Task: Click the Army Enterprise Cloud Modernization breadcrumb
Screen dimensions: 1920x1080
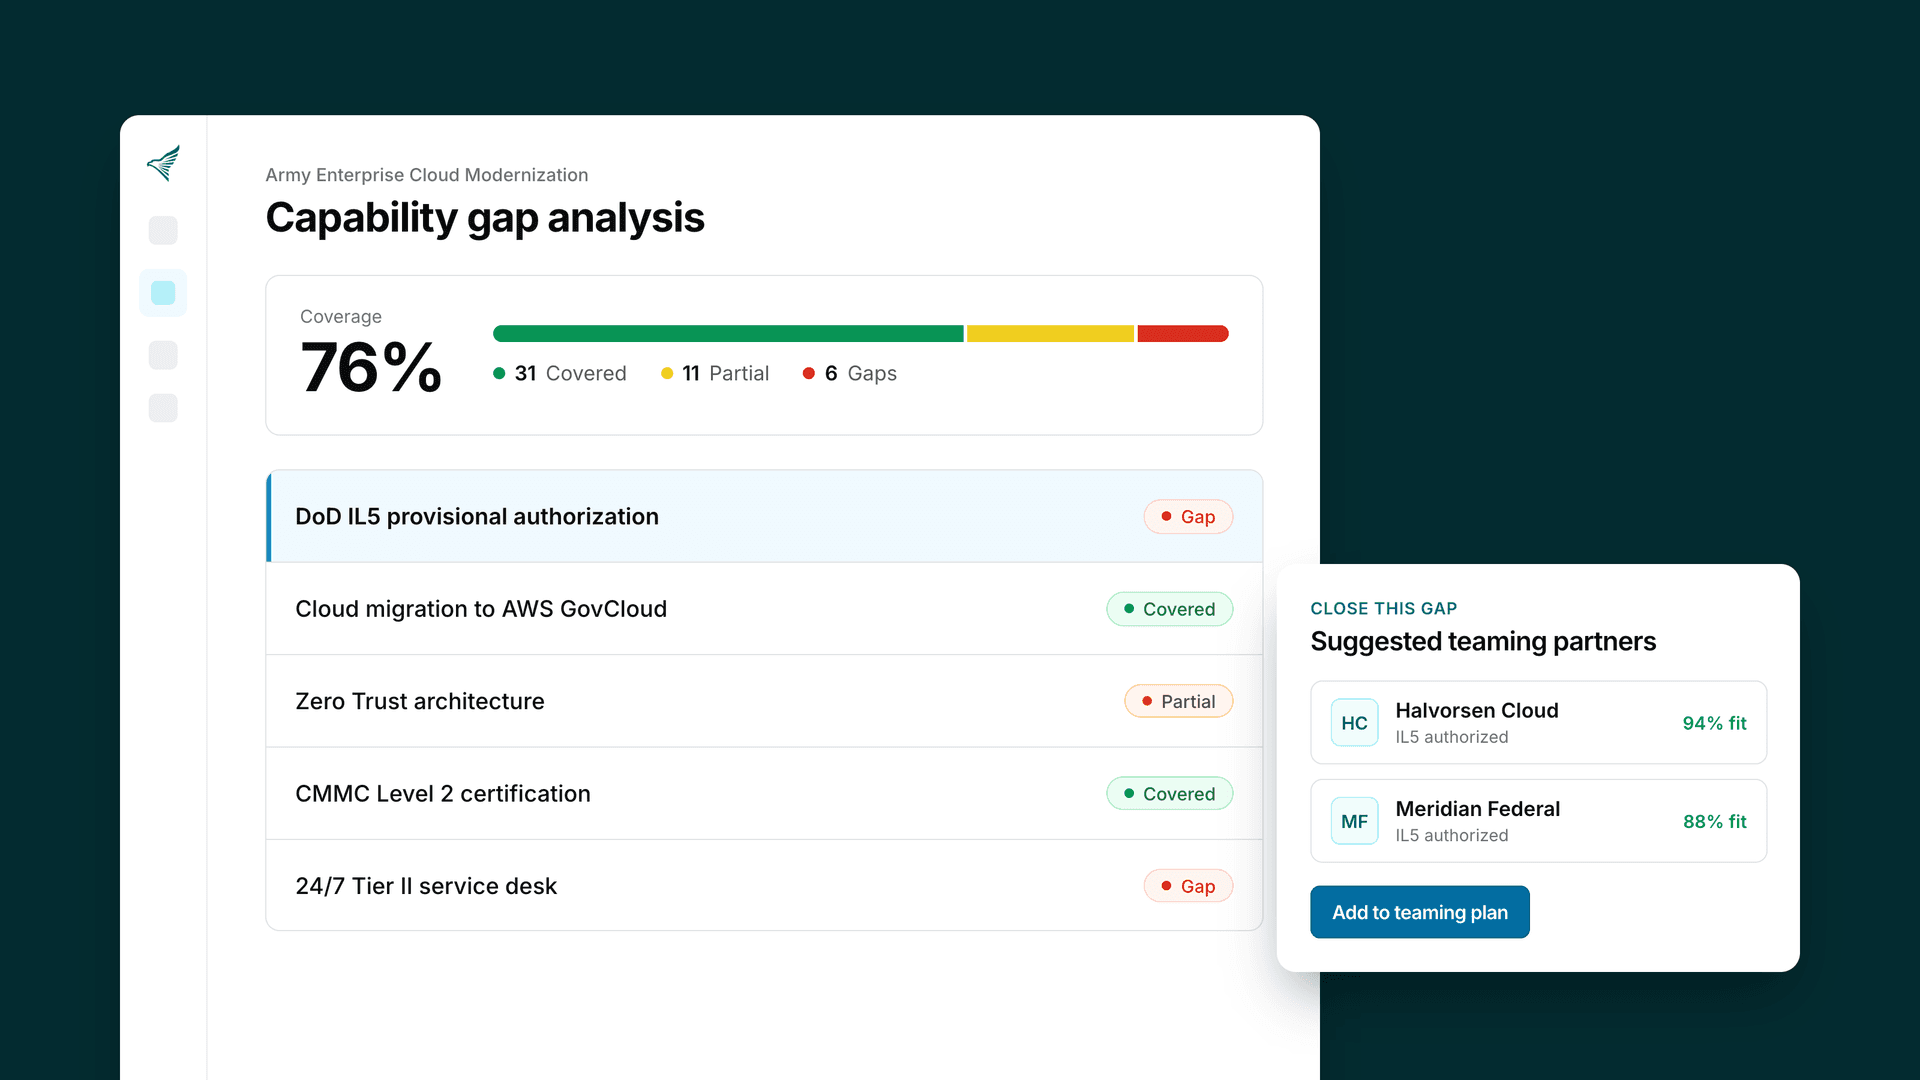Action: (x=427, y=175)
